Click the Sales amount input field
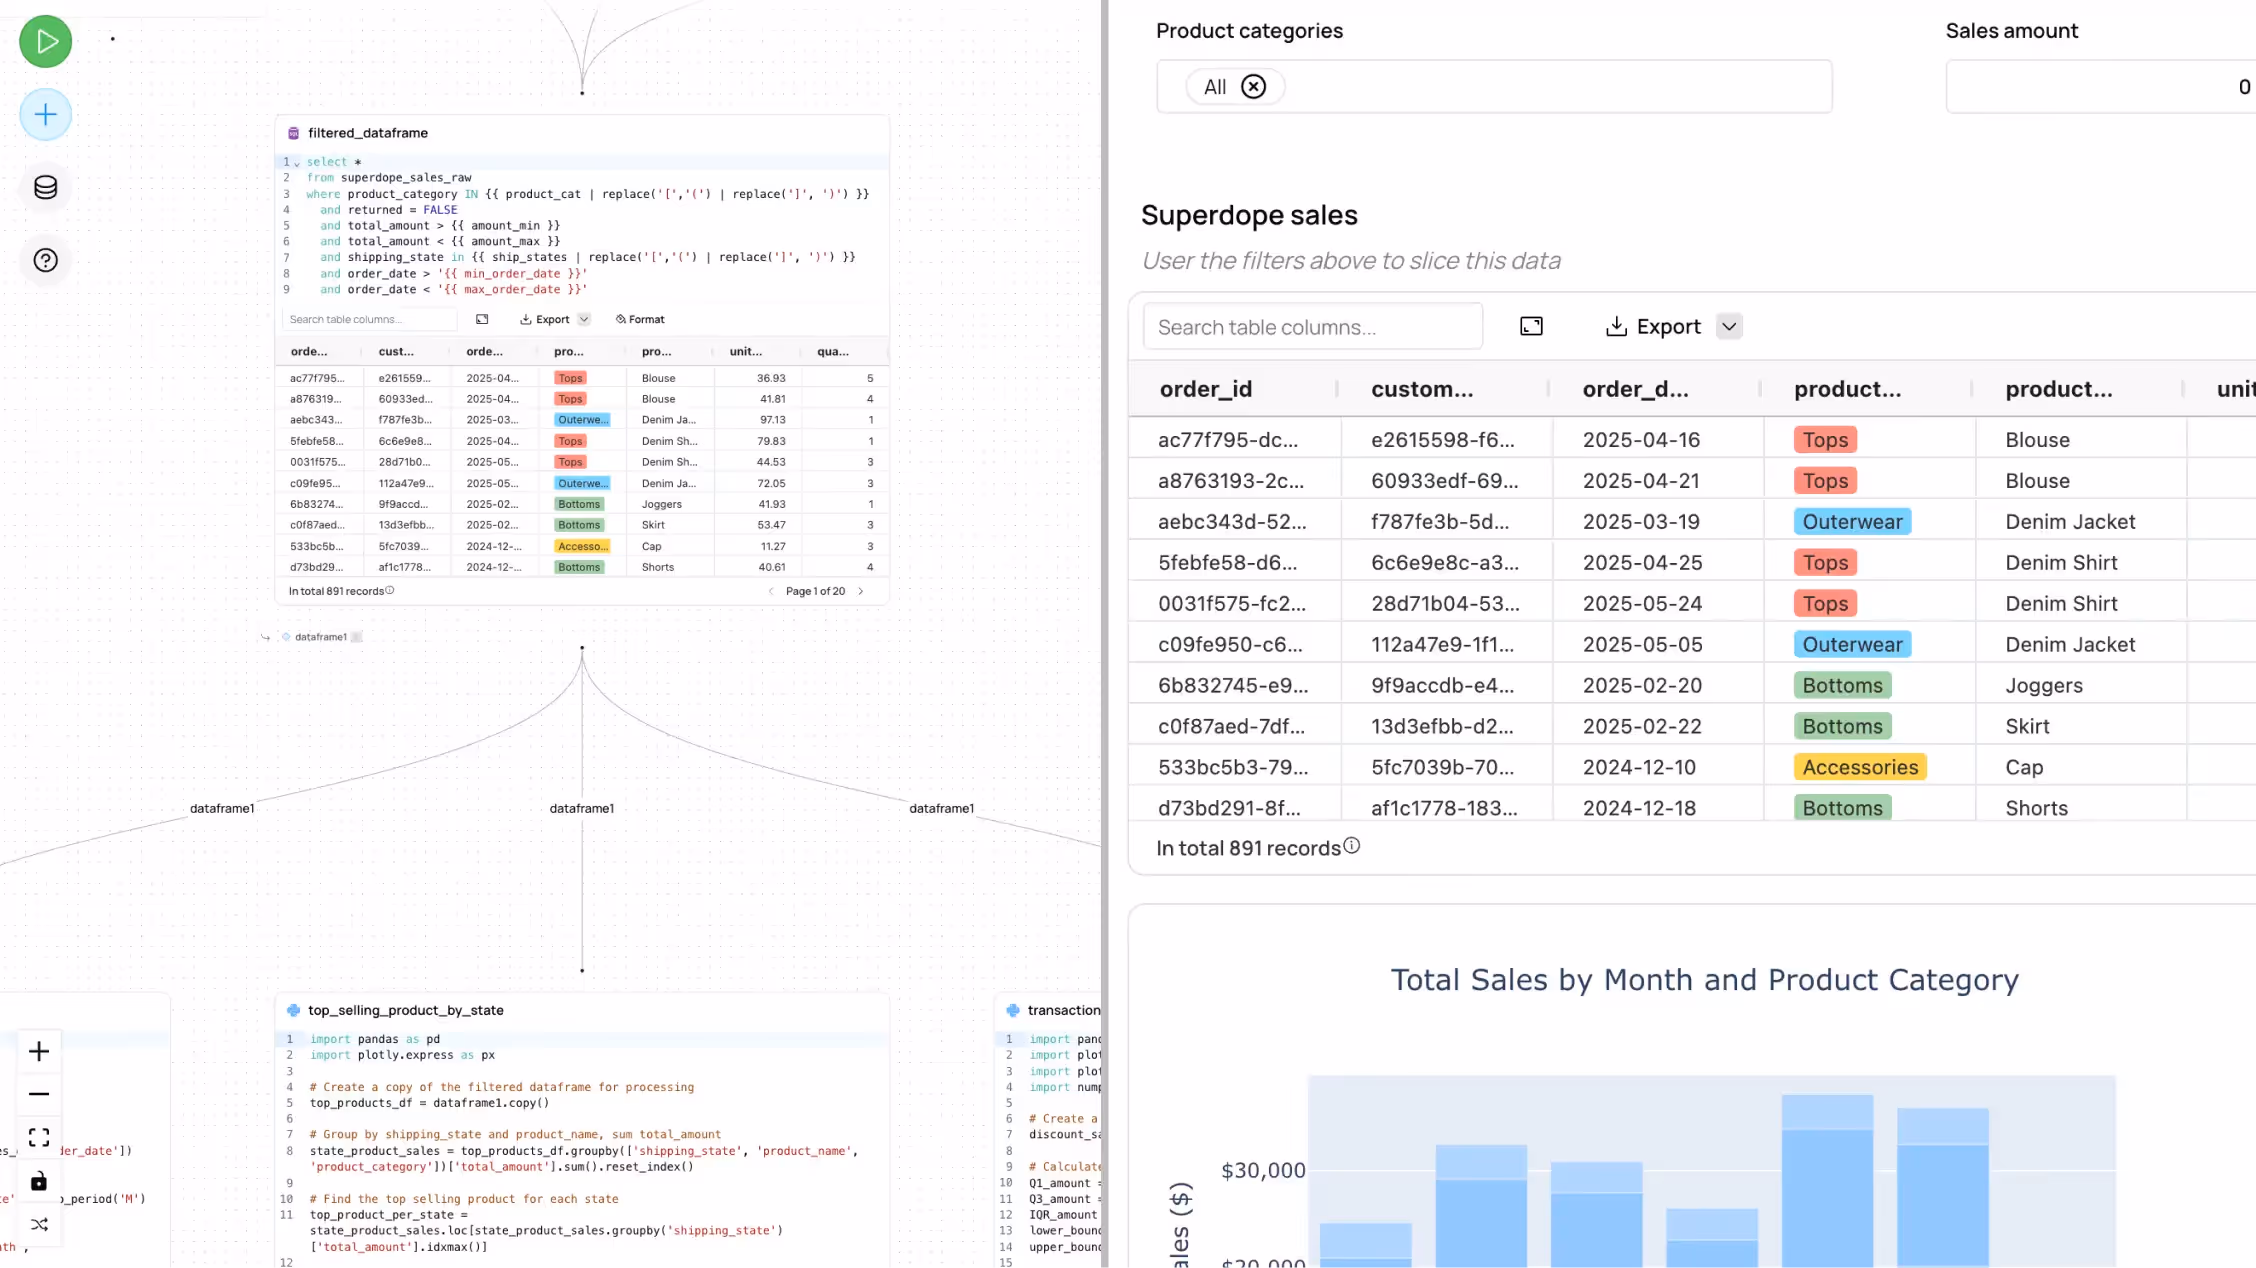The height and width of the screenshot is (1268, 2256). point(2100,87)
